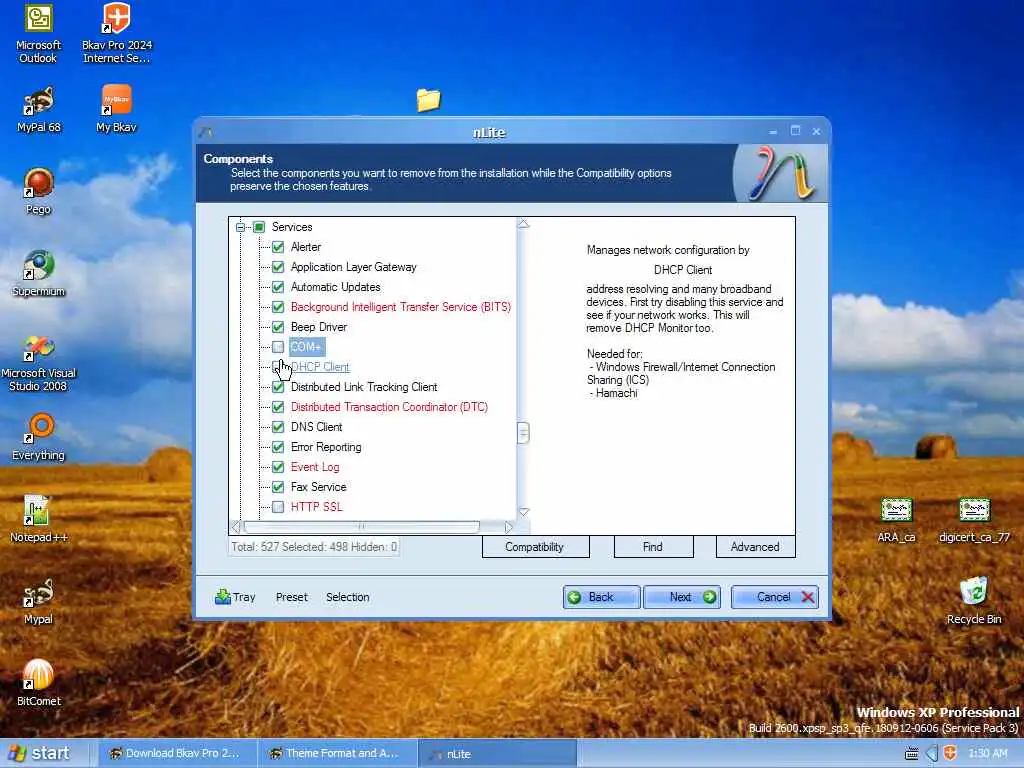Select the DHCP Client tree item

[x=320, y=367]
